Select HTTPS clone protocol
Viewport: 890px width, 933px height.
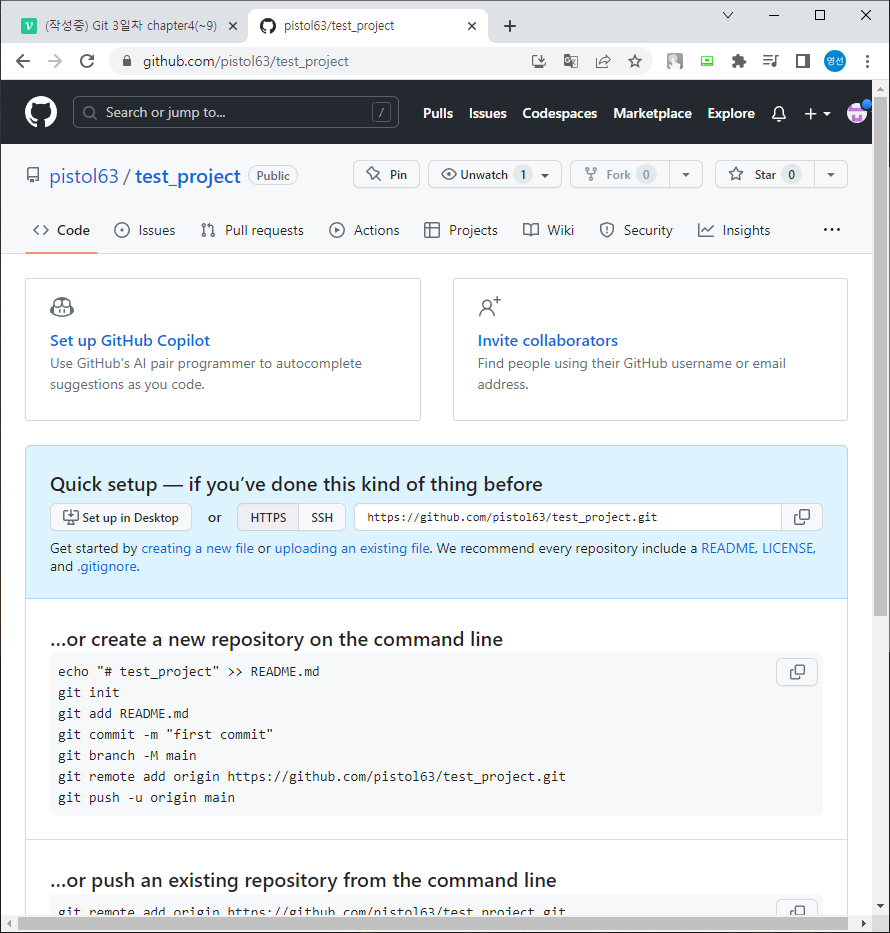(x=268, y=518)
